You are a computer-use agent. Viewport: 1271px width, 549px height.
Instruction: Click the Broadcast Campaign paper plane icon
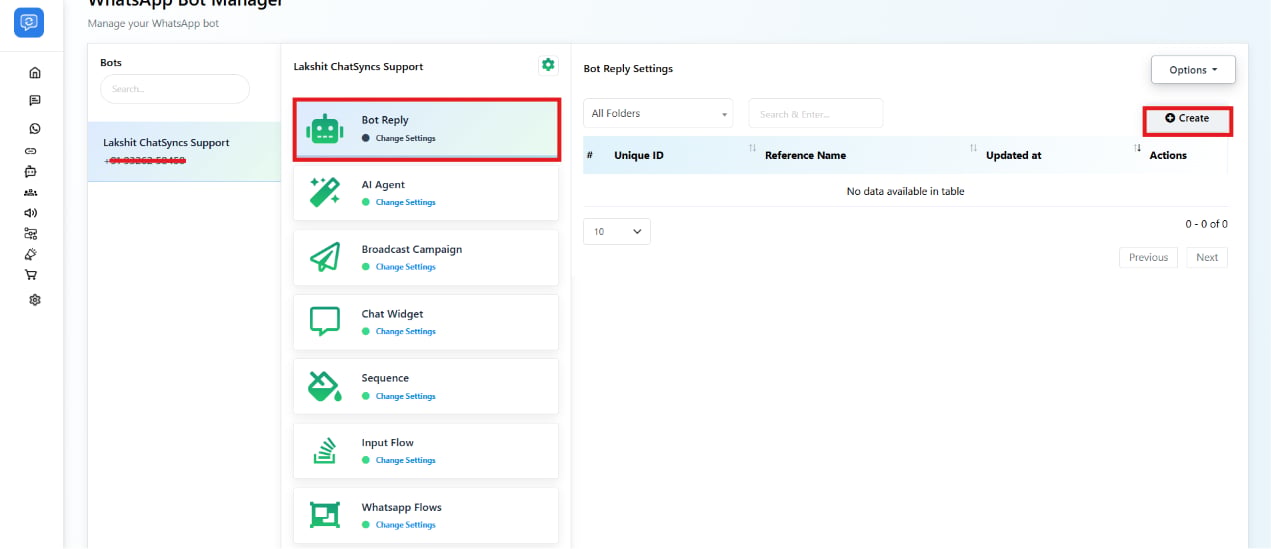(x=324, y=257)
